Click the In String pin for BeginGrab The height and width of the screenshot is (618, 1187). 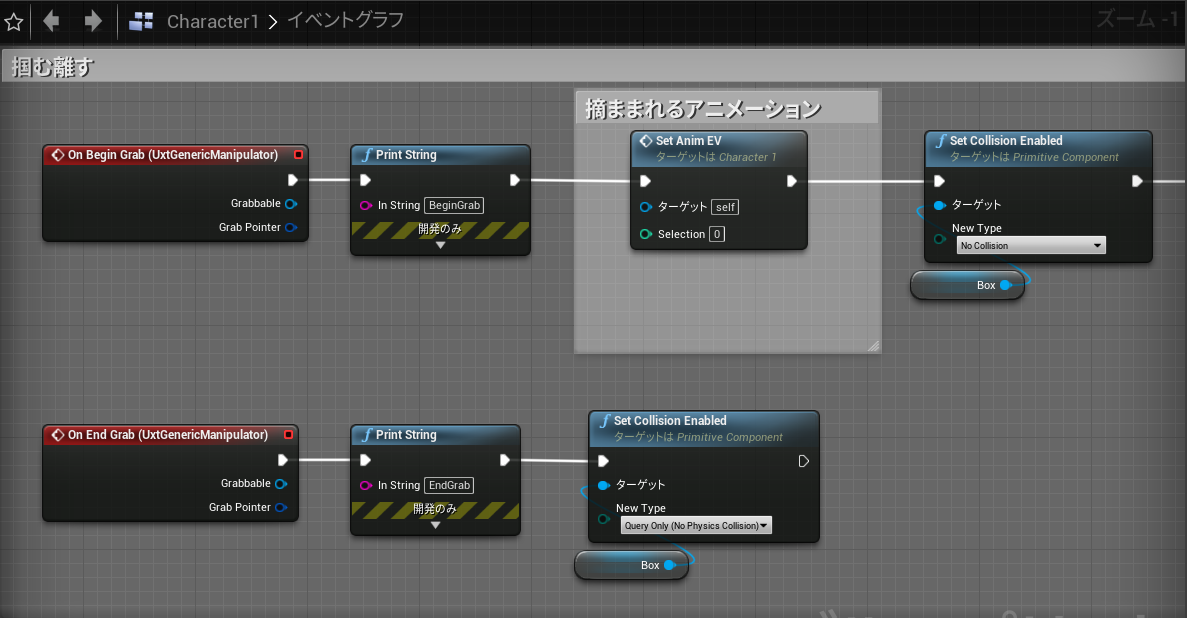[x=366, y=205]
